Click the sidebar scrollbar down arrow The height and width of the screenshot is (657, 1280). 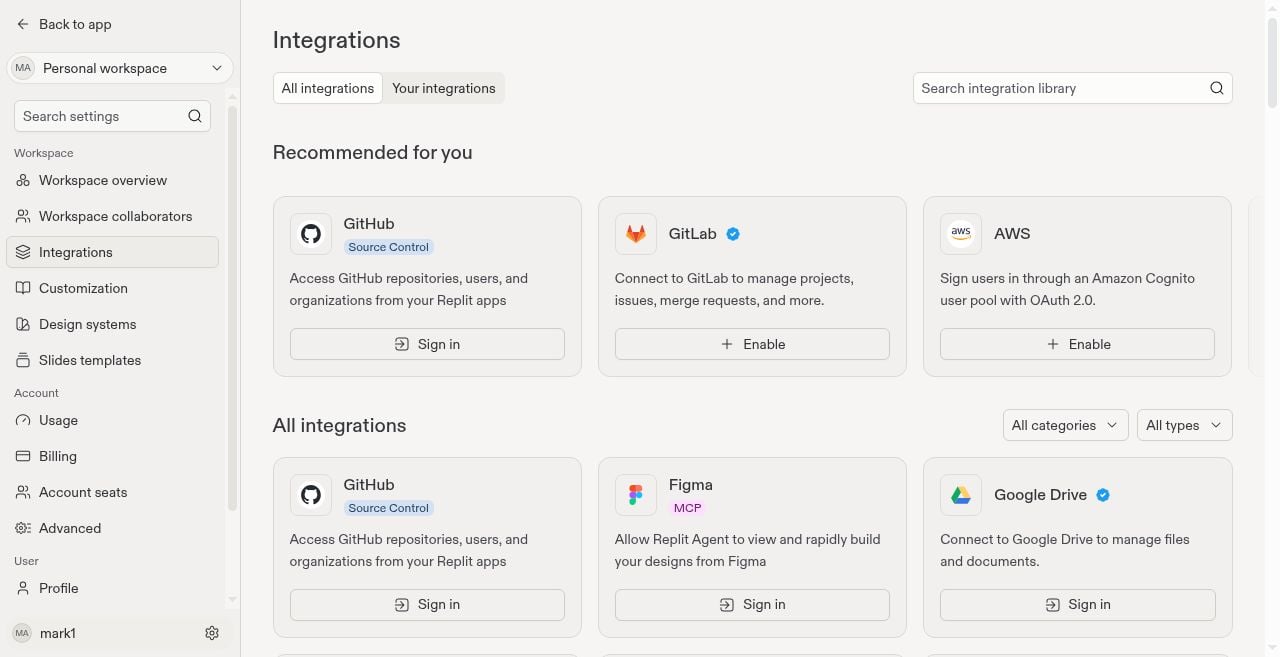pyautogui.click(x=233, y=600)
